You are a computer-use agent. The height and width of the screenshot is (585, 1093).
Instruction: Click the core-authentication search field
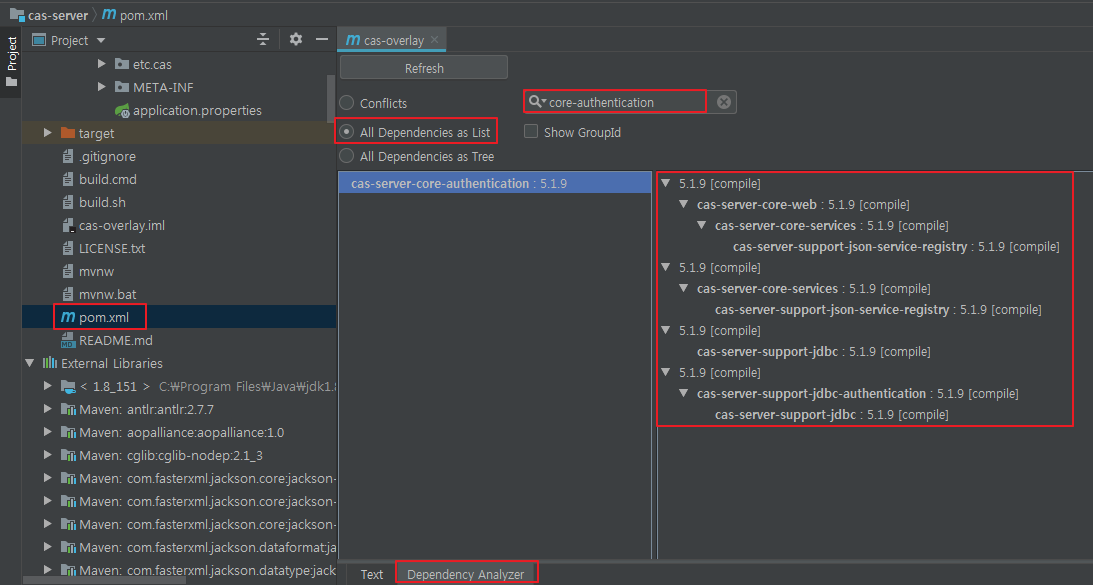tap(627, 102)
